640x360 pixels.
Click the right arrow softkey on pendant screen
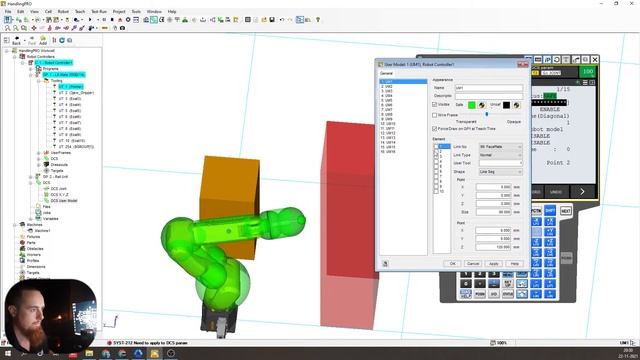582,191
